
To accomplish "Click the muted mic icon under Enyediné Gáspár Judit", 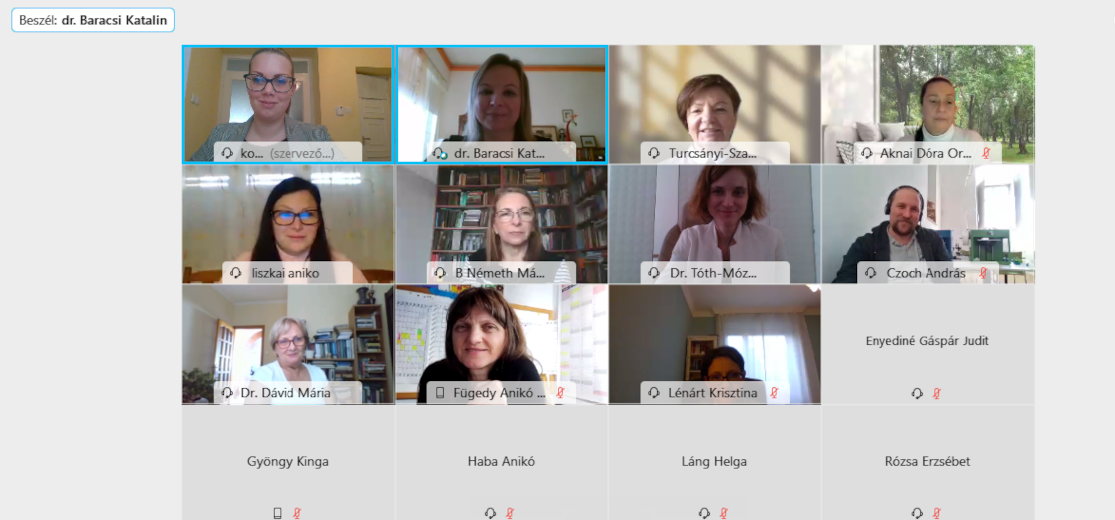I will tap(937, 393).
